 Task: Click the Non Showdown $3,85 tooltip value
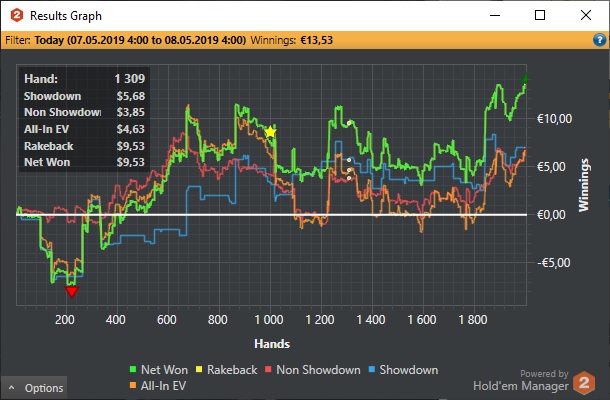point(131,112)
